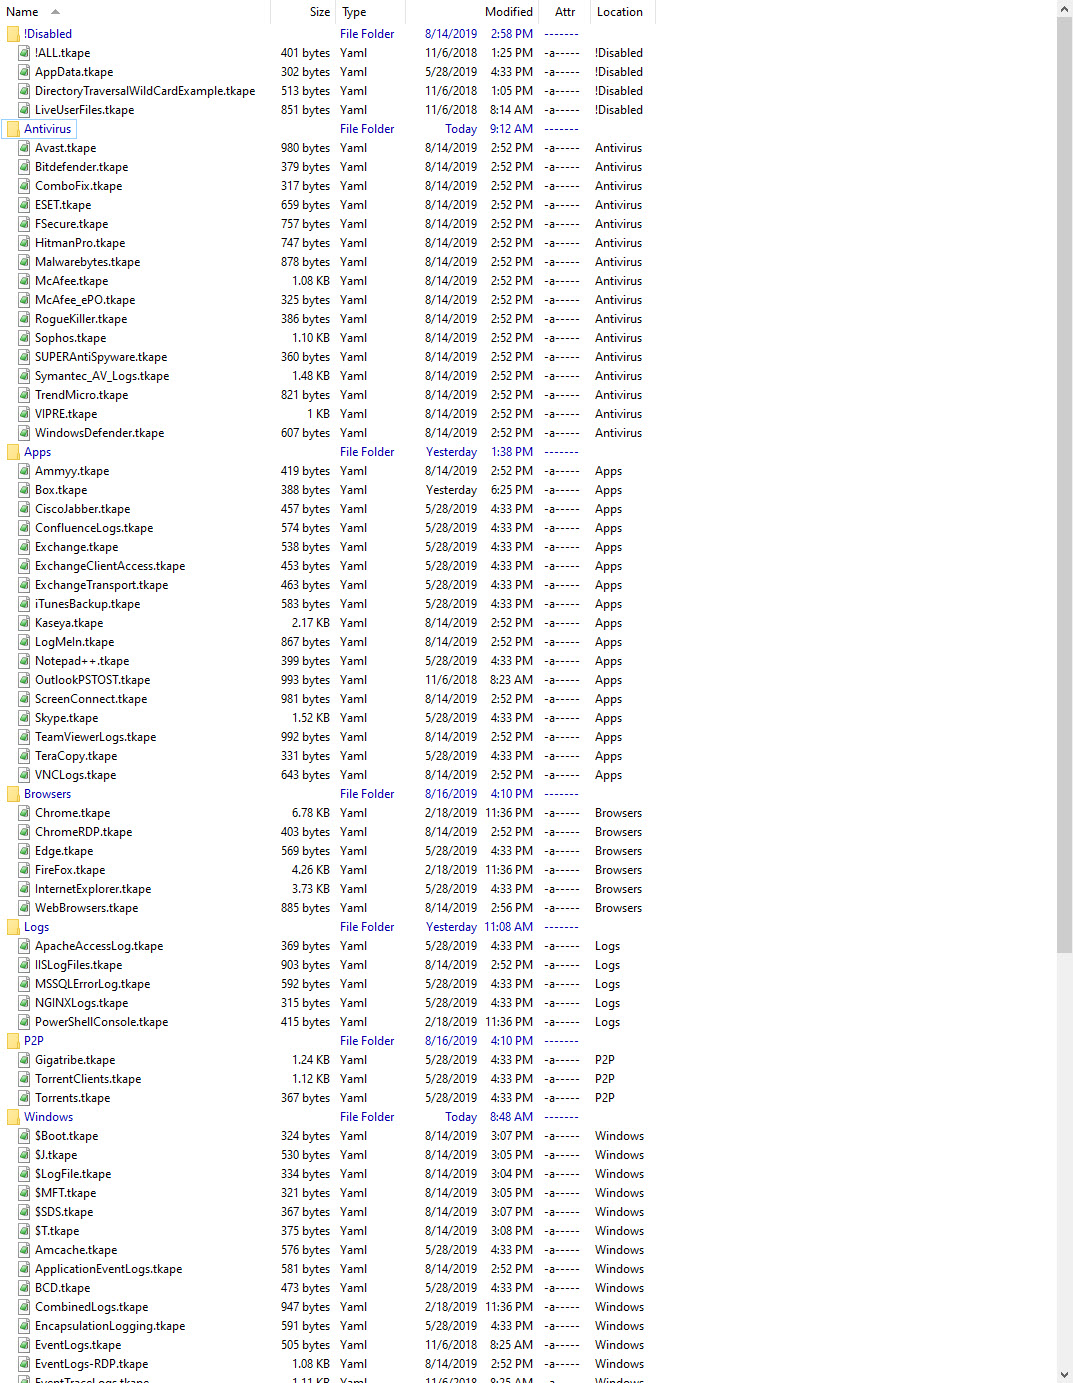Select DirectoryTraversalWildCardExample.tkape
The image size is (1073, 1383).
[145, 91]
